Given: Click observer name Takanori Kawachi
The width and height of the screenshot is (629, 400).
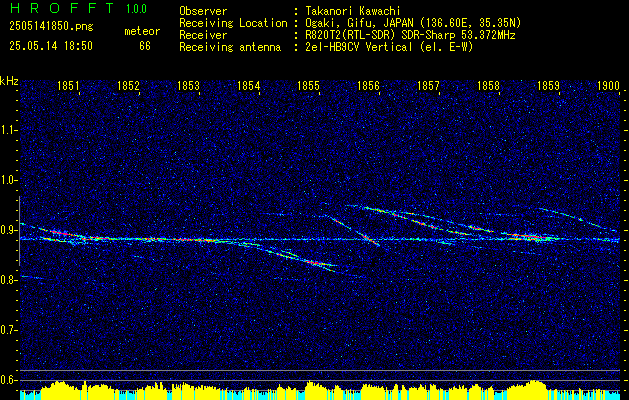Looking at the screenshot, I should pyautogui.click(x=352, y=11).
